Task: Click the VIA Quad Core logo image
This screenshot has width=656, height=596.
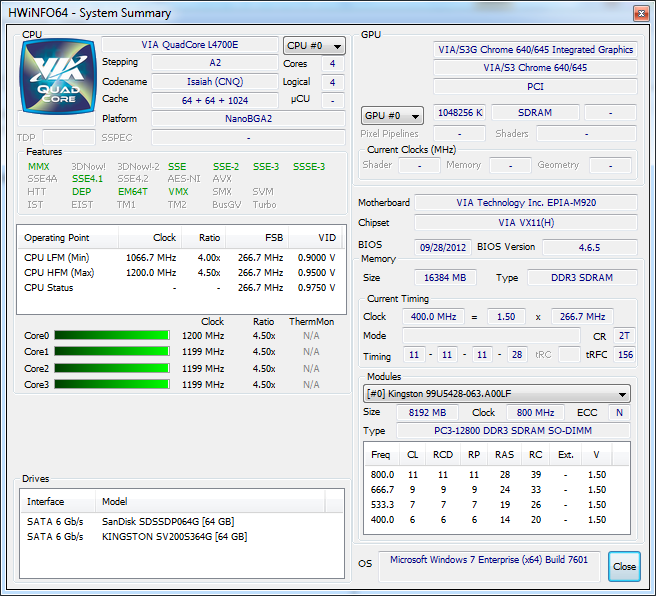Action: click(58, 77)
